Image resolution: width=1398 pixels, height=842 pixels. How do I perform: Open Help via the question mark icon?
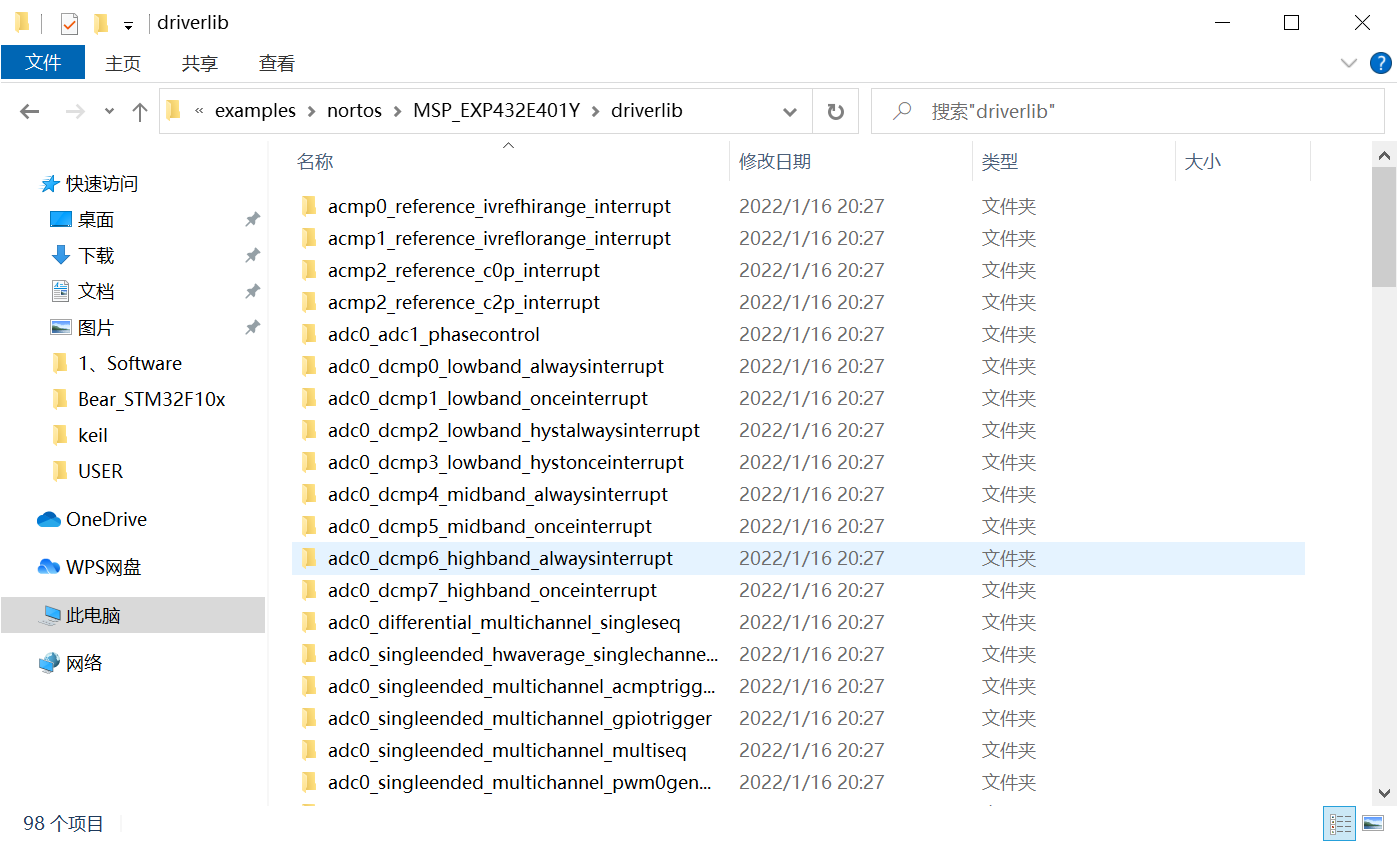(x=1381, y=63)
